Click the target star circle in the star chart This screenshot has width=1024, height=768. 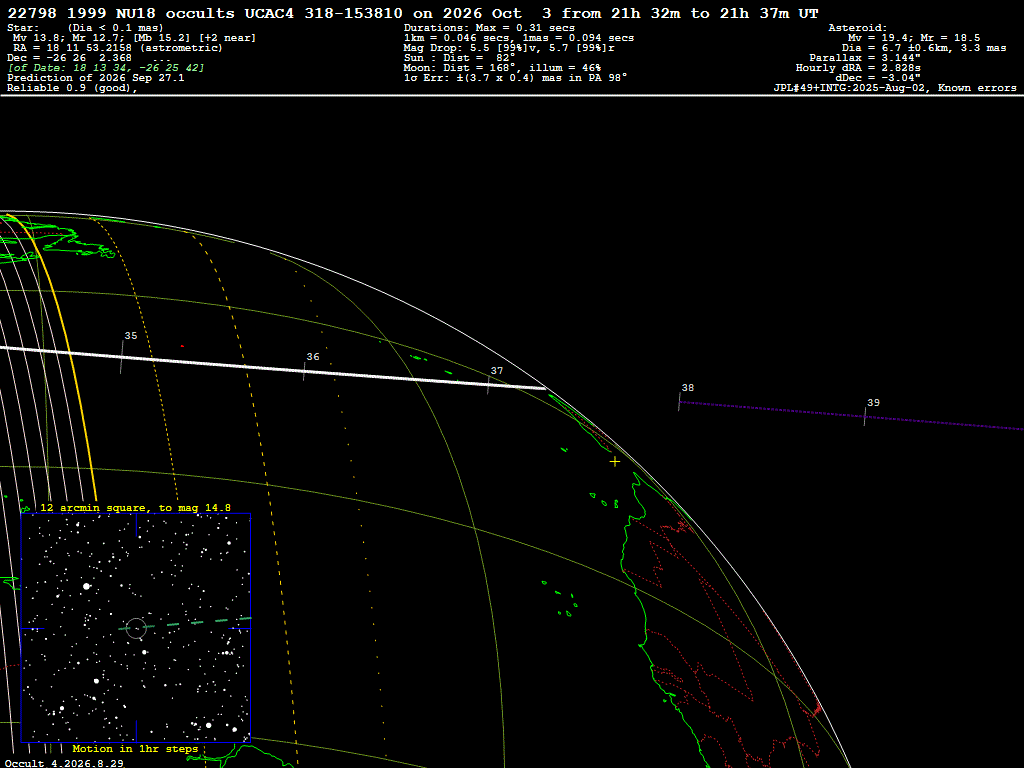click(136, 628)
